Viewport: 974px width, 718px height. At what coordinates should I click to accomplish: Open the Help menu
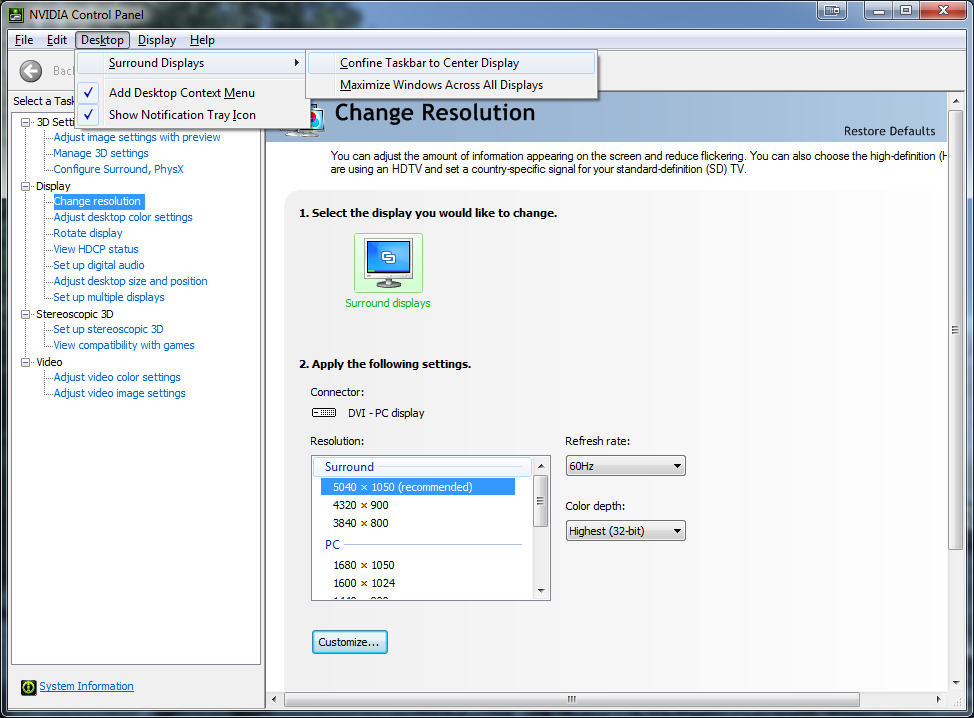(x=202, y=40)
